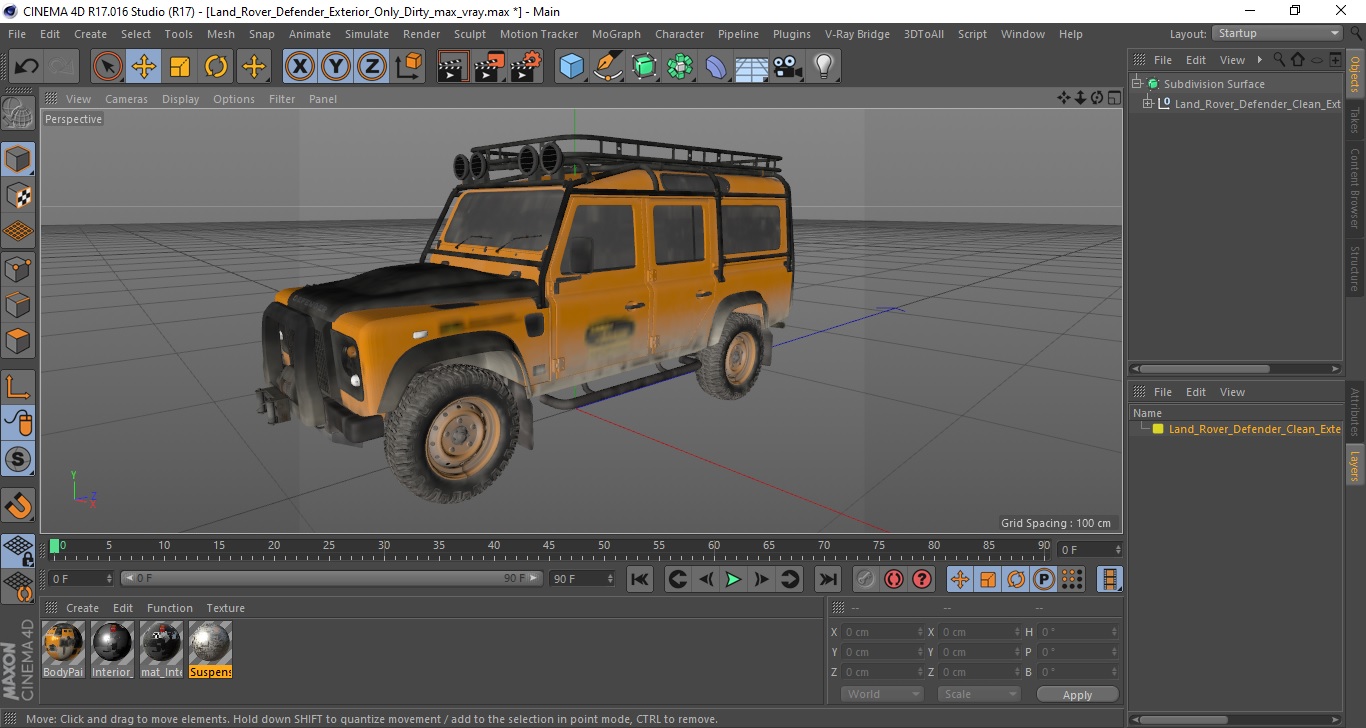1366x728 pixels.
Task: Toggle viewport Solo S icon
Action: pyautogui.click(x=18, y=459)
